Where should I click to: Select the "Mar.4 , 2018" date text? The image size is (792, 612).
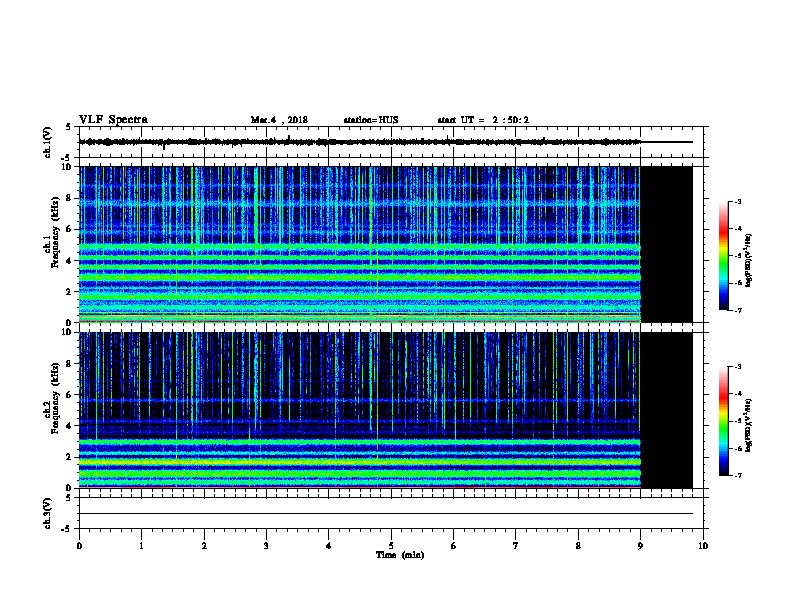coord(279,120)
